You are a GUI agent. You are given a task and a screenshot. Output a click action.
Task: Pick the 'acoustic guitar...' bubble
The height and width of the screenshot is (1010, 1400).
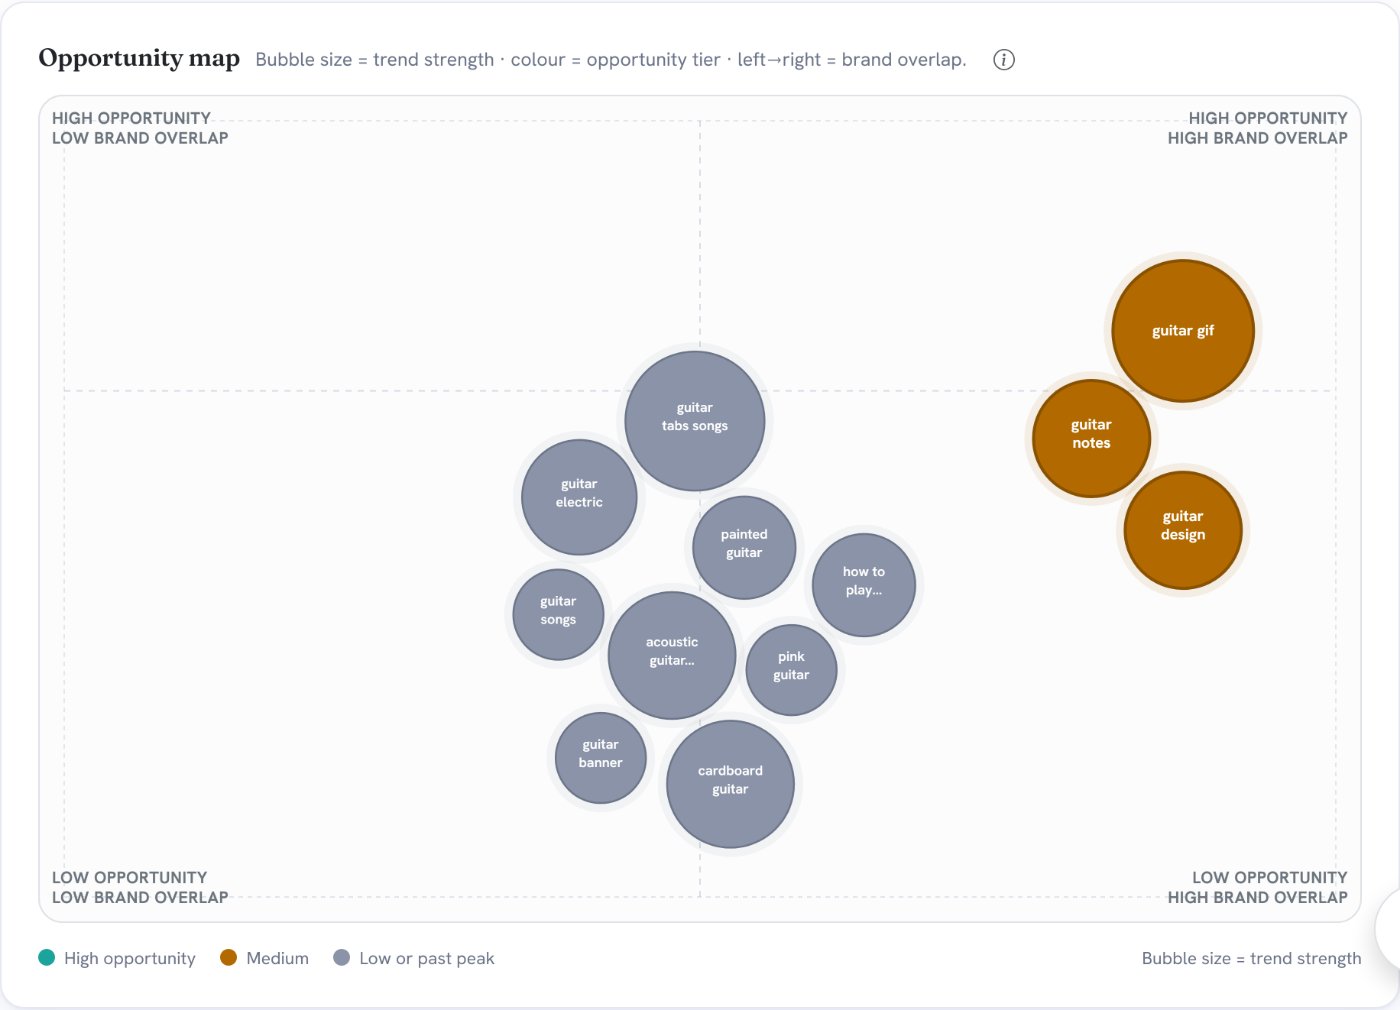pyautogui.click(x=672, y=655)
